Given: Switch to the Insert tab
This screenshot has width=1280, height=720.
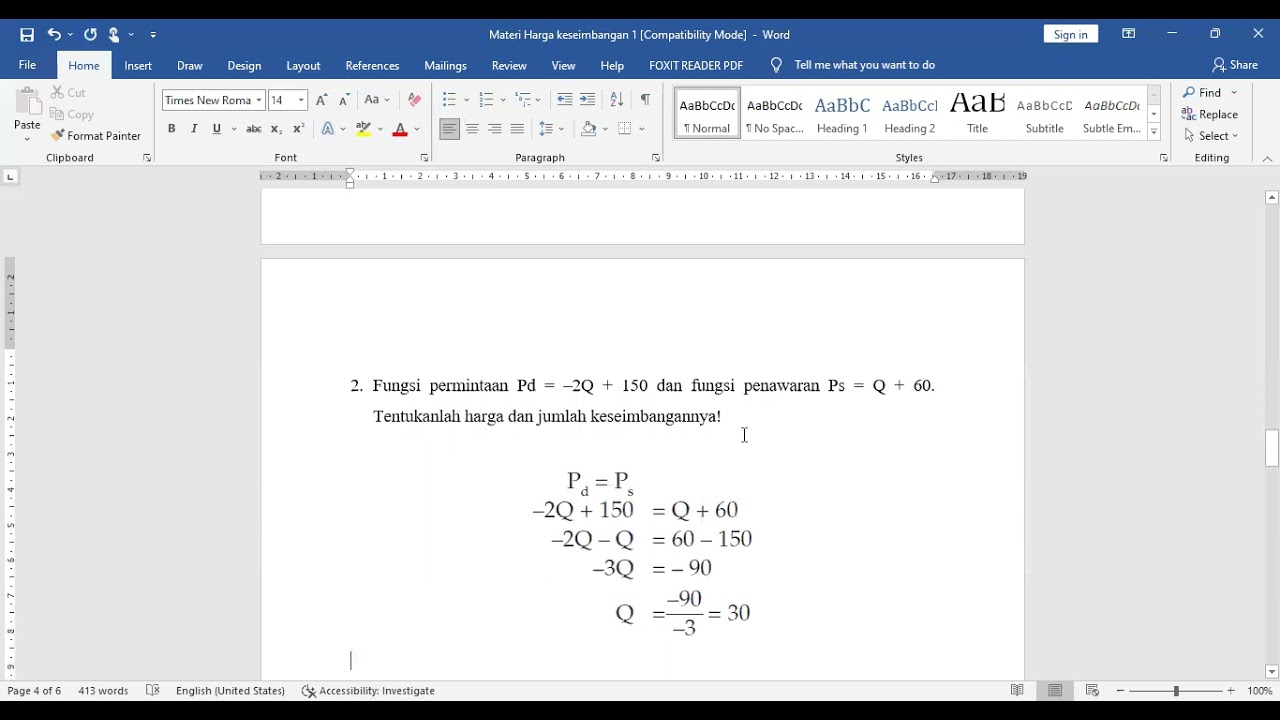Looking at the screenshot, I should (138, 66).
